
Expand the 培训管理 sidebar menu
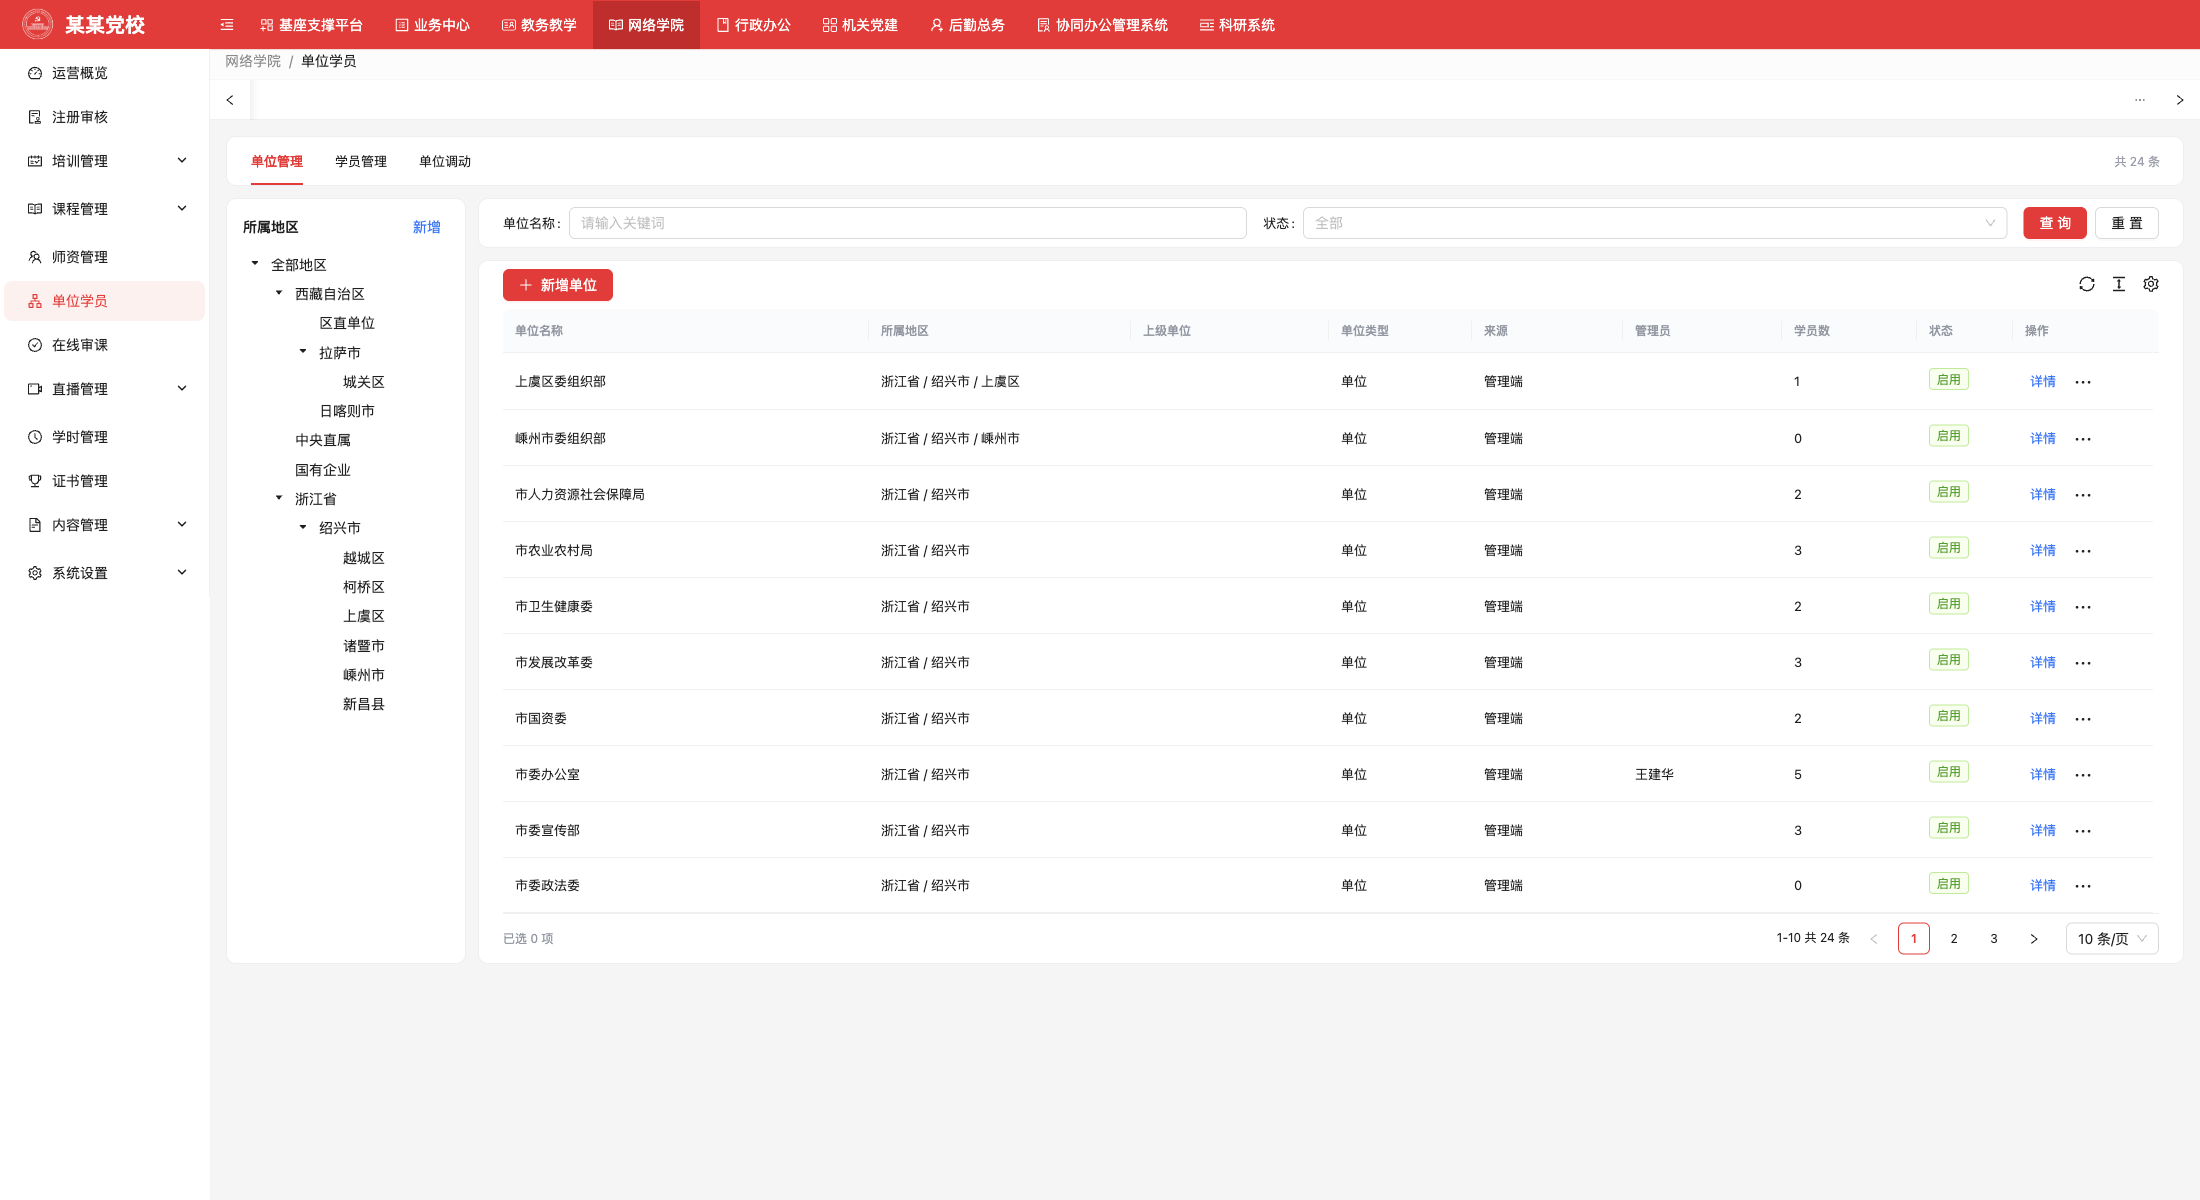[x=104, y=161]
